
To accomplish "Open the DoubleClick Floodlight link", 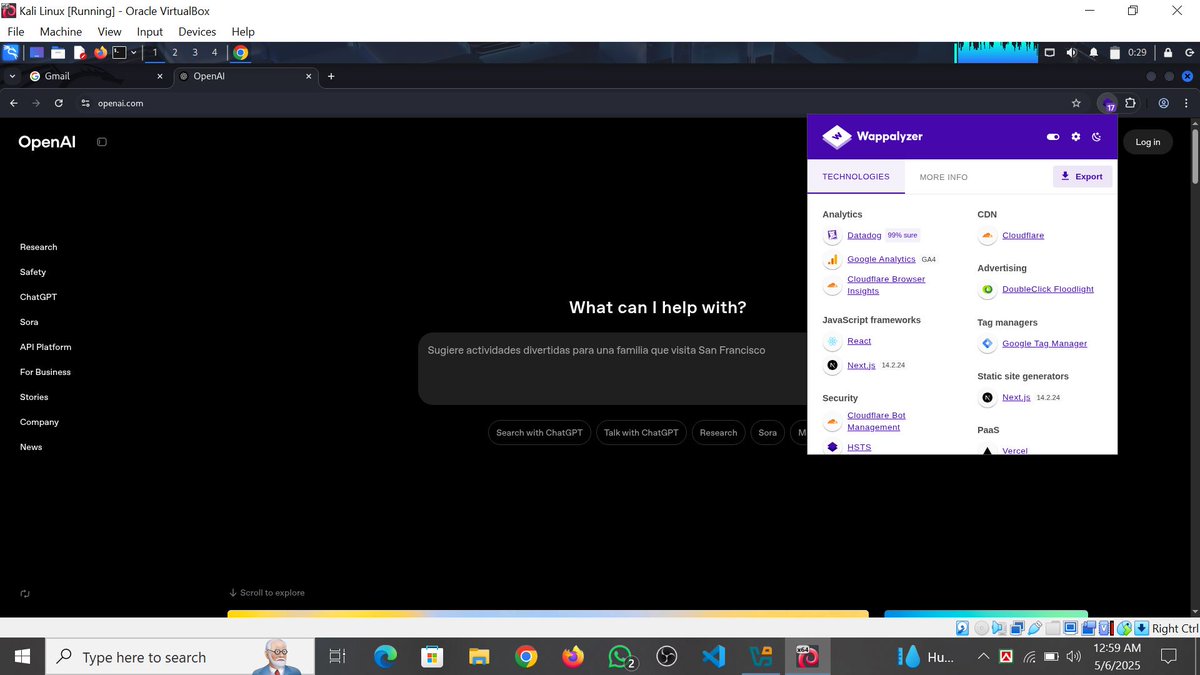I will [x=1048, y=289].
